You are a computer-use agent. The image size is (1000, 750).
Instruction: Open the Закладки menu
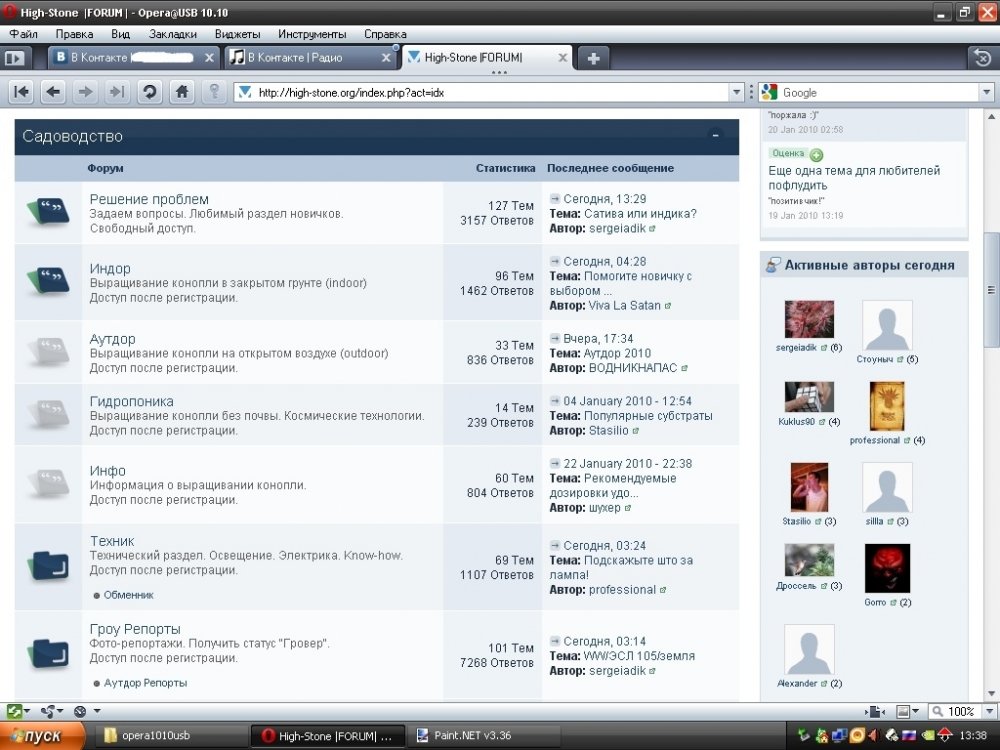pos(173,34)
